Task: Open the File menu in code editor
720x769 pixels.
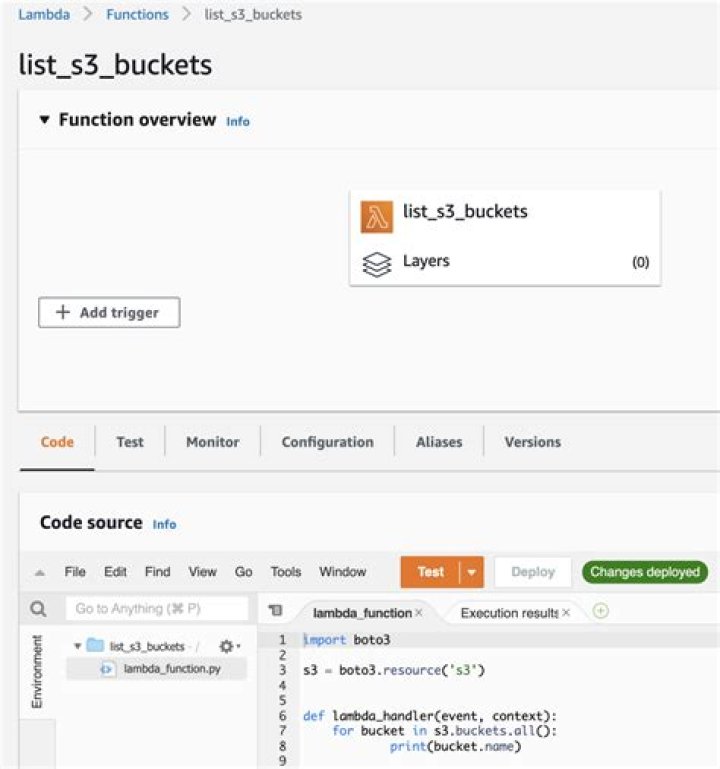Action: click(x=75, y=572)
